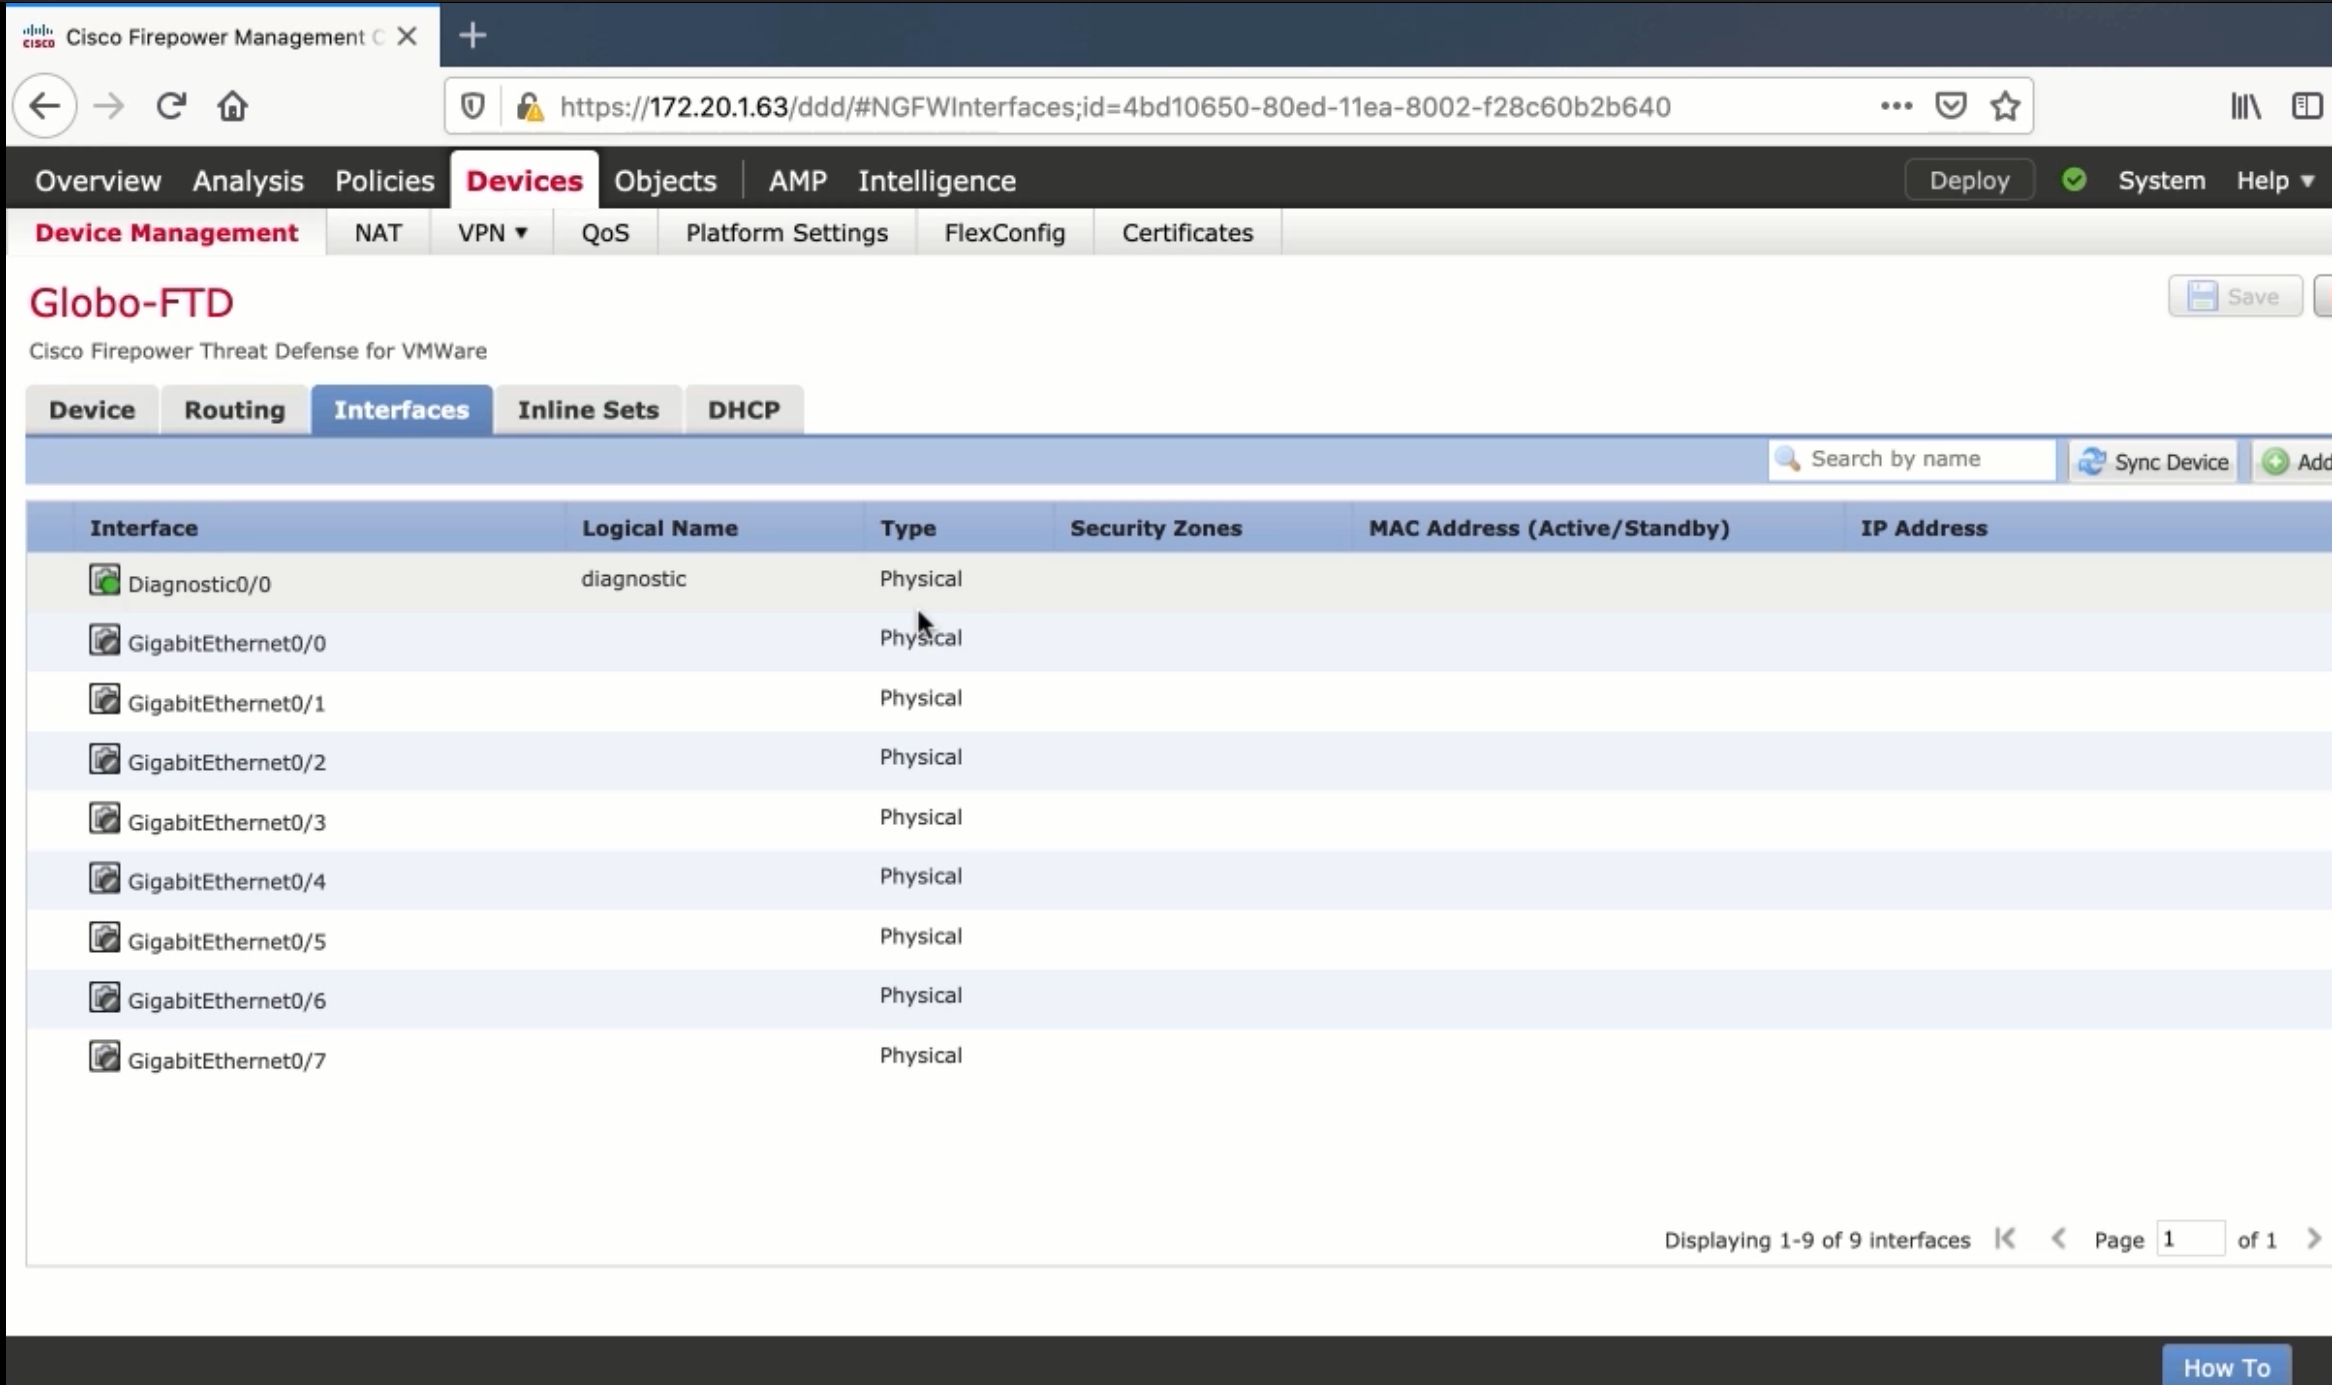Open the AMP menu
This screenshot has width=2332, height=1385.
pyautogui.click(x=797, y=181)
